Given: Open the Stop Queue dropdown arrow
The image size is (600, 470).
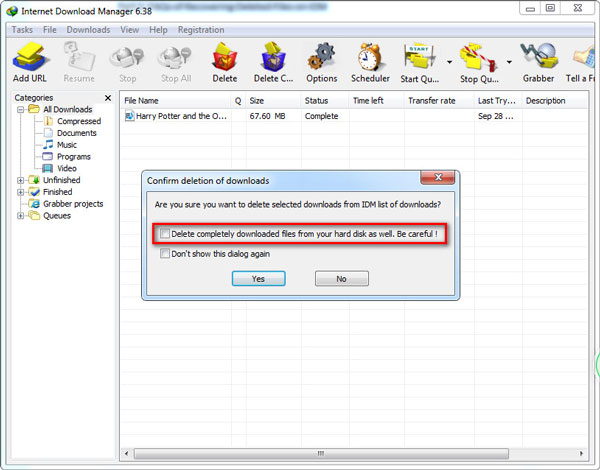Looking at the screenshot, I should pos(509,62).
